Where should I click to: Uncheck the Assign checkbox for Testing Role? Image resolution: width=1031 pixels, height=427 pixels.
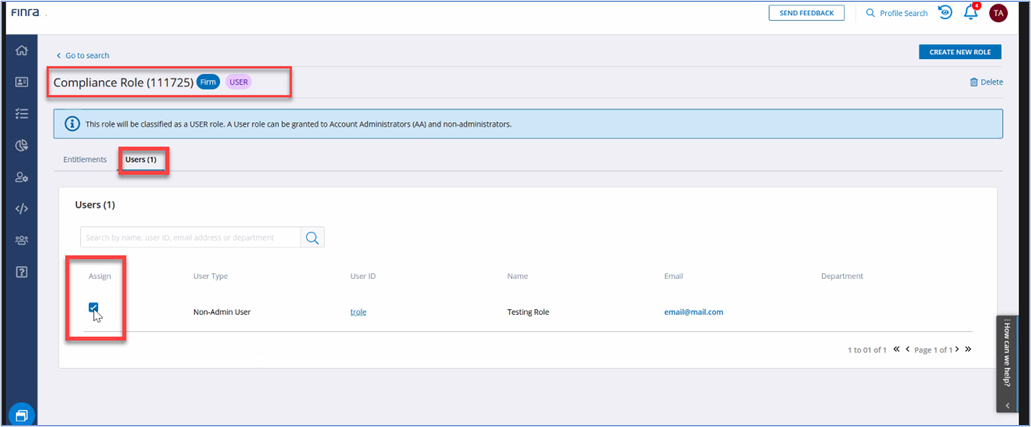click(x=94, y=309)
